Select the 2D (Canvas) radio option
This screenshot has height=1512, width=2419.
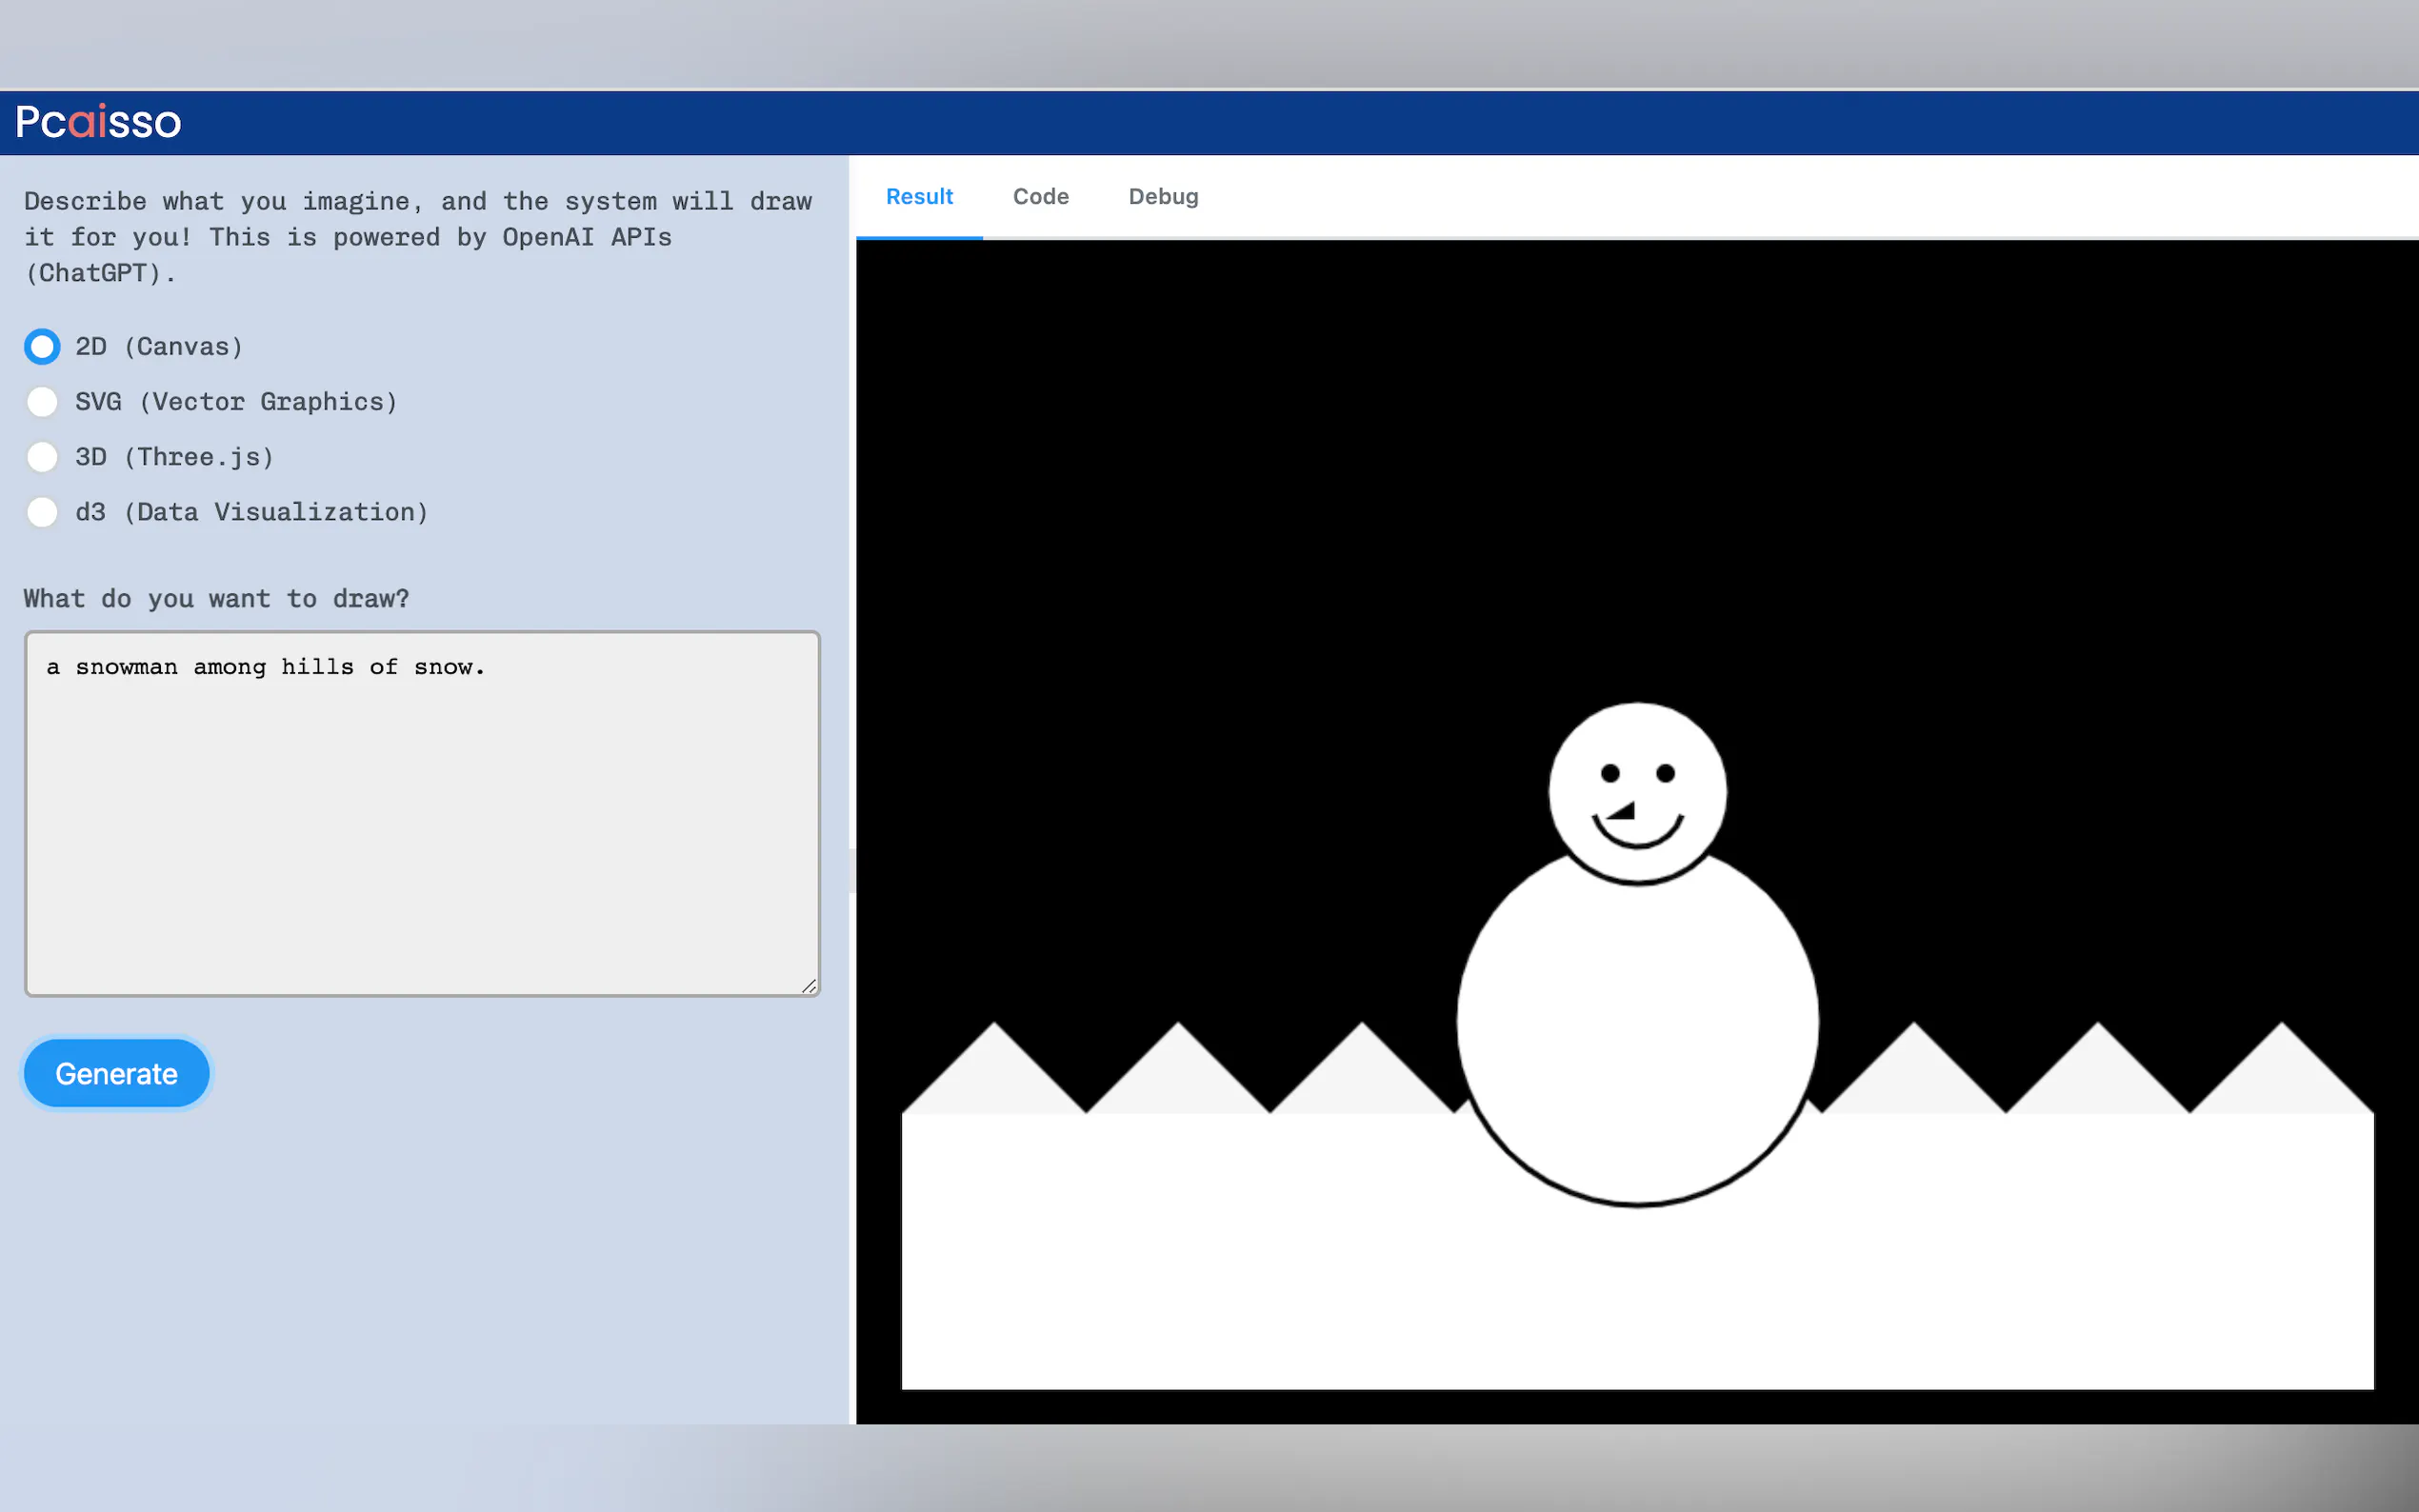(42, 347)
